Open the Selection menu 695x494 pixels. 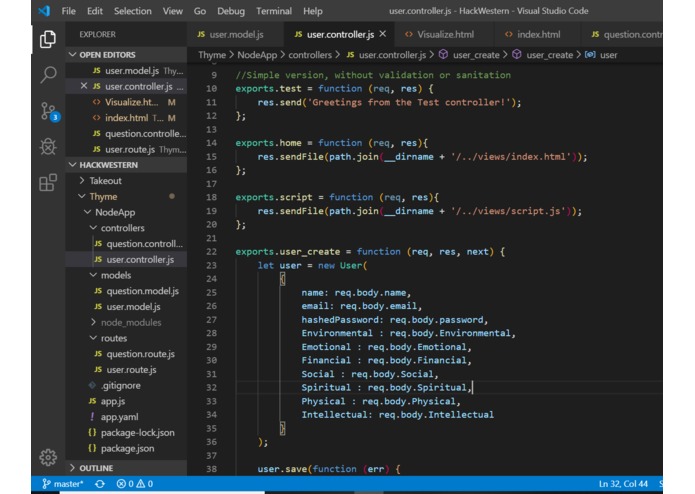tap(132, 11)
